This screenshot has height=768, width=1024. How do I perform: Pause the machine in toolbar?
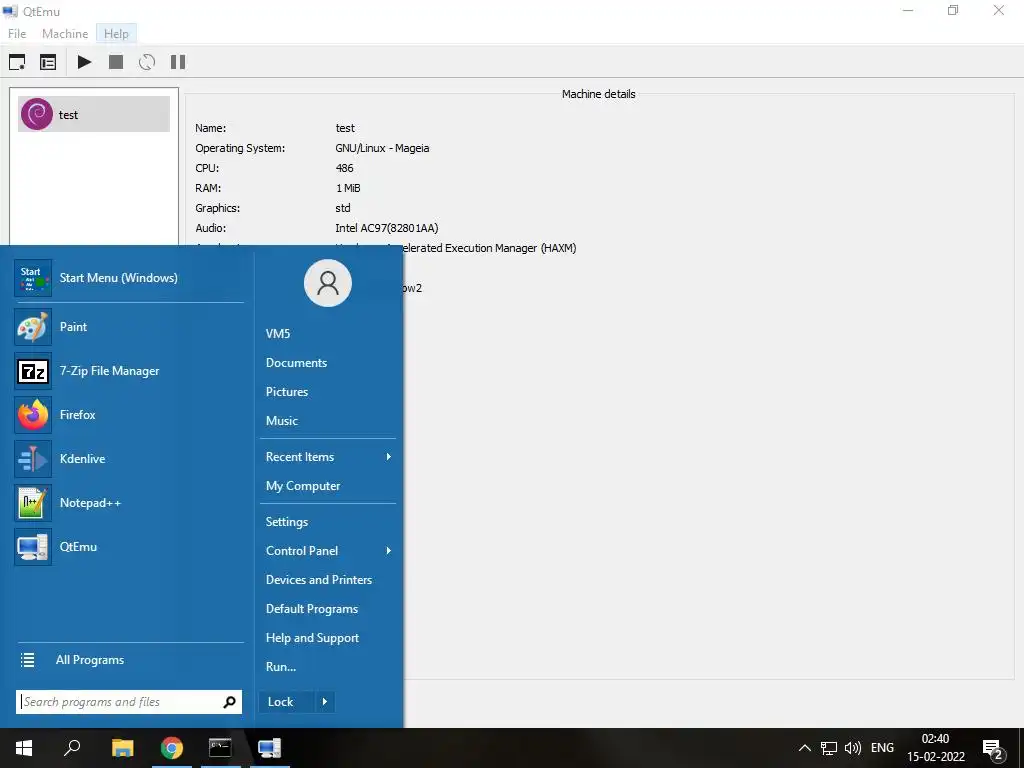point(178,62)
